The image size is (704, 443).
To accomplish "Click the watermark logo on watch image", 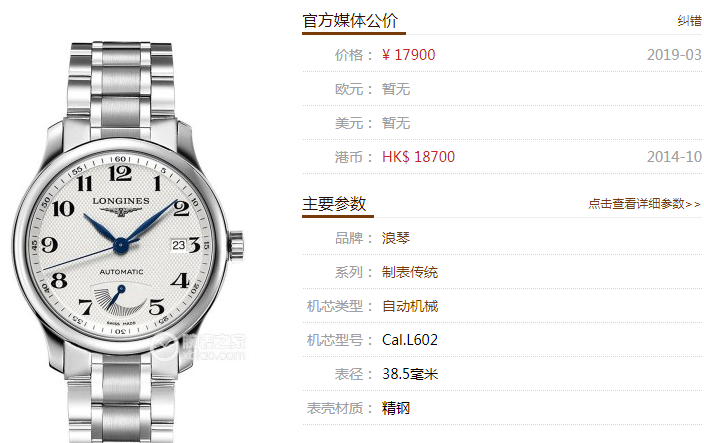I will coord(198,347).
